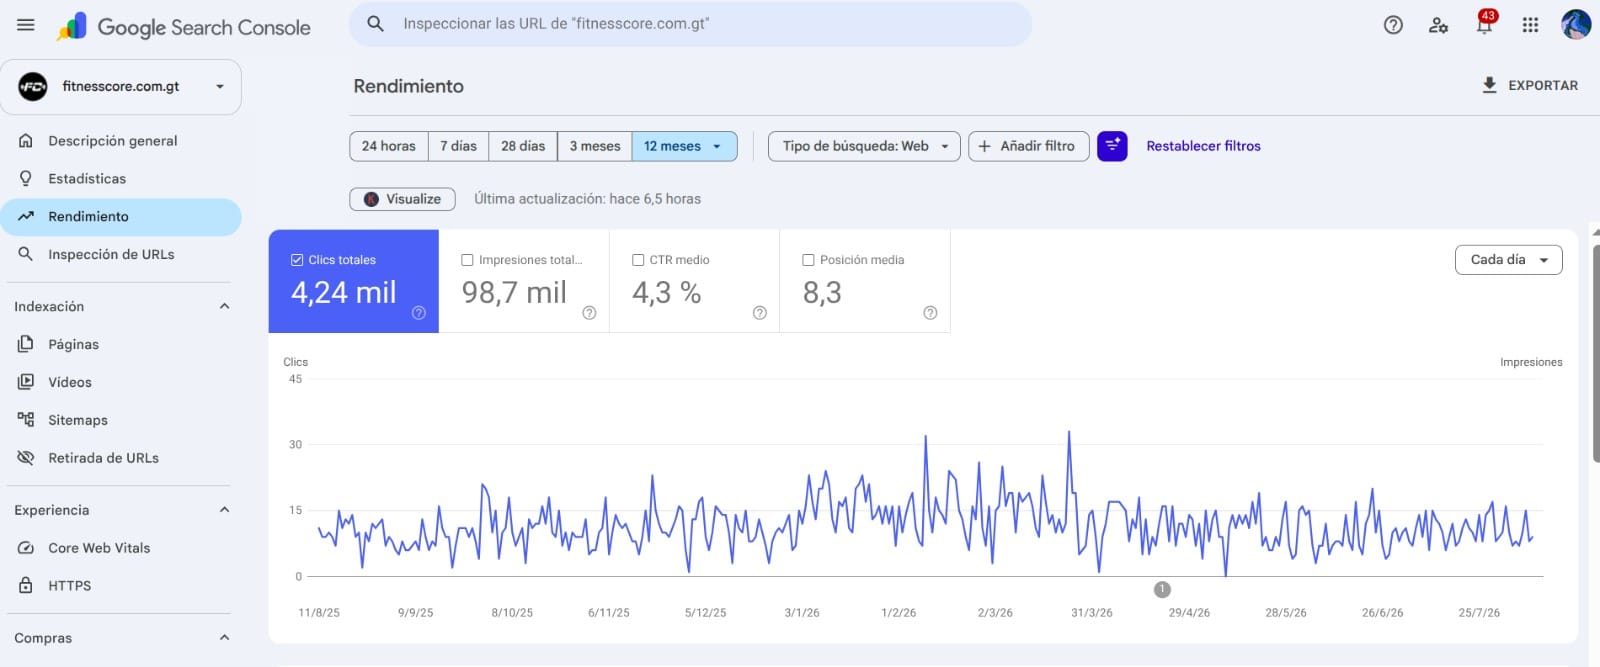Collapse the Indexación section

(224, 306)
